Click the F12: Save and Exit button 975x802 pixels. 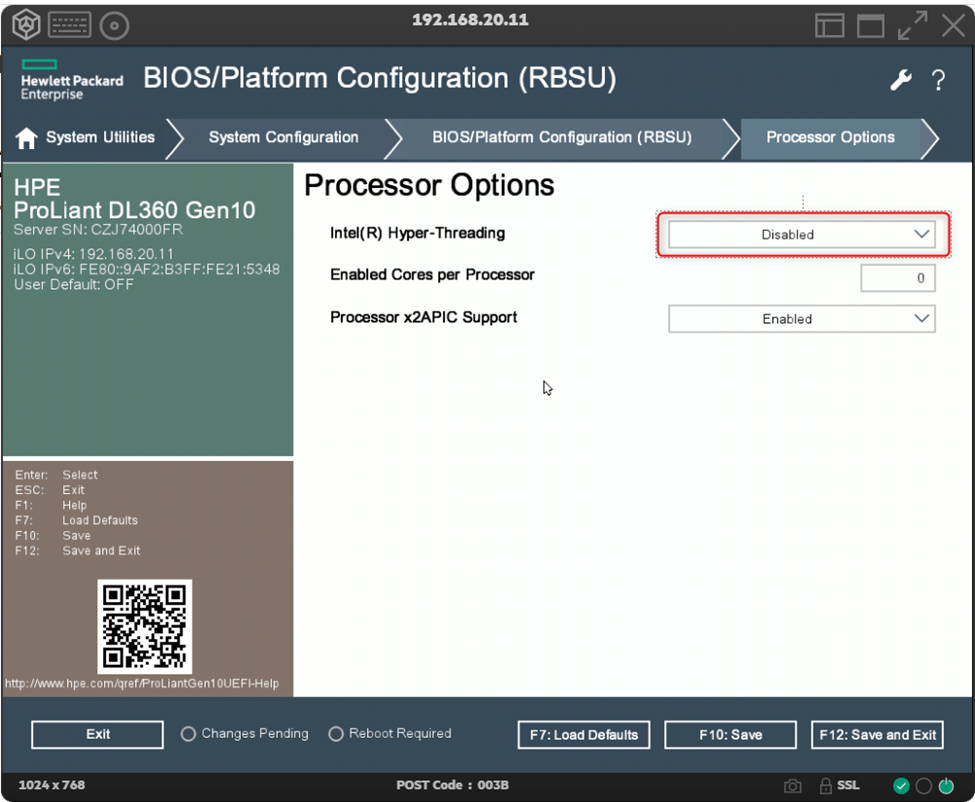click(x=877, y=735)
